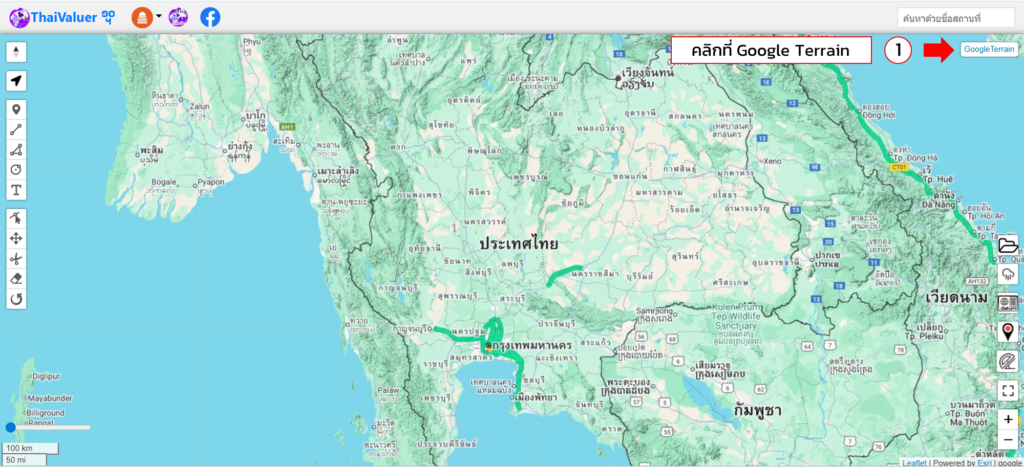Switch to GoogleTerrain base layer
1024x467 pixels.
(x=988, y=48)
